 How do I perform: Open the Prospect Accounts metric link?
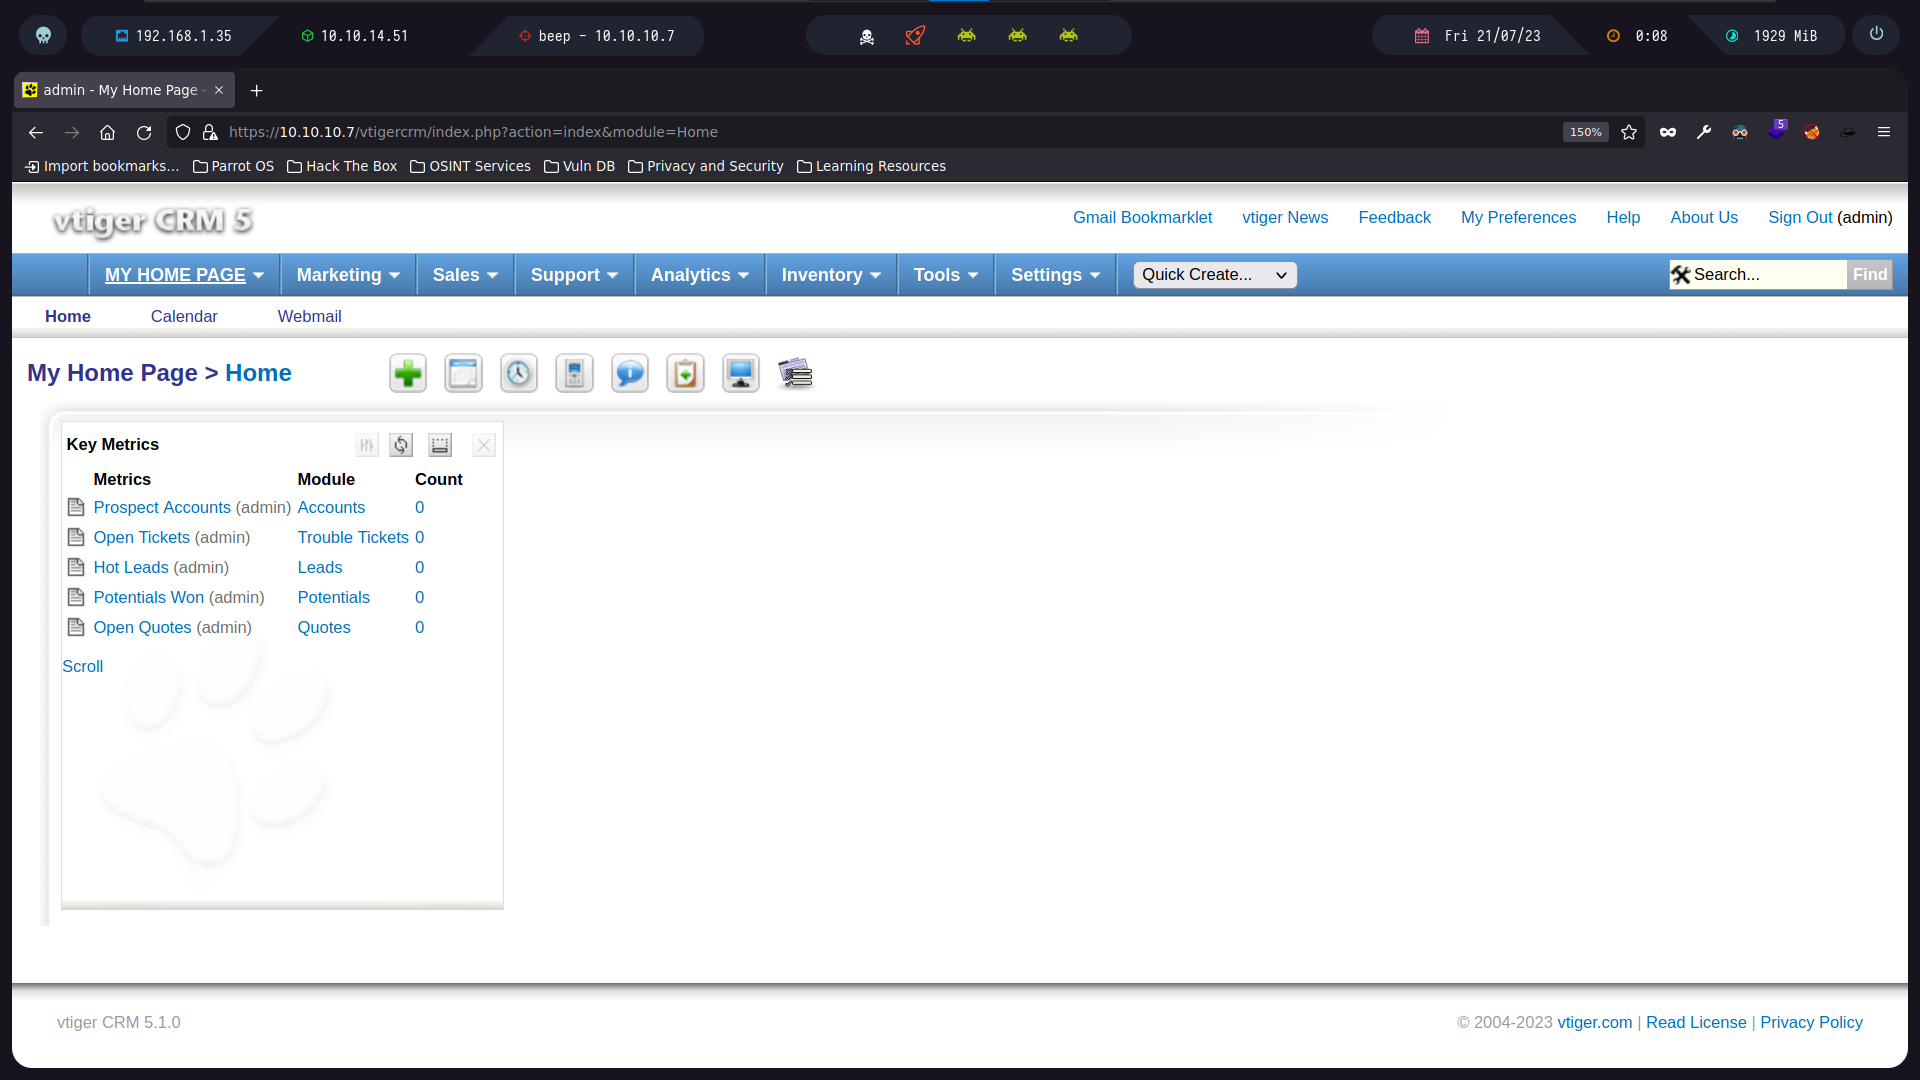click(162, 507)
